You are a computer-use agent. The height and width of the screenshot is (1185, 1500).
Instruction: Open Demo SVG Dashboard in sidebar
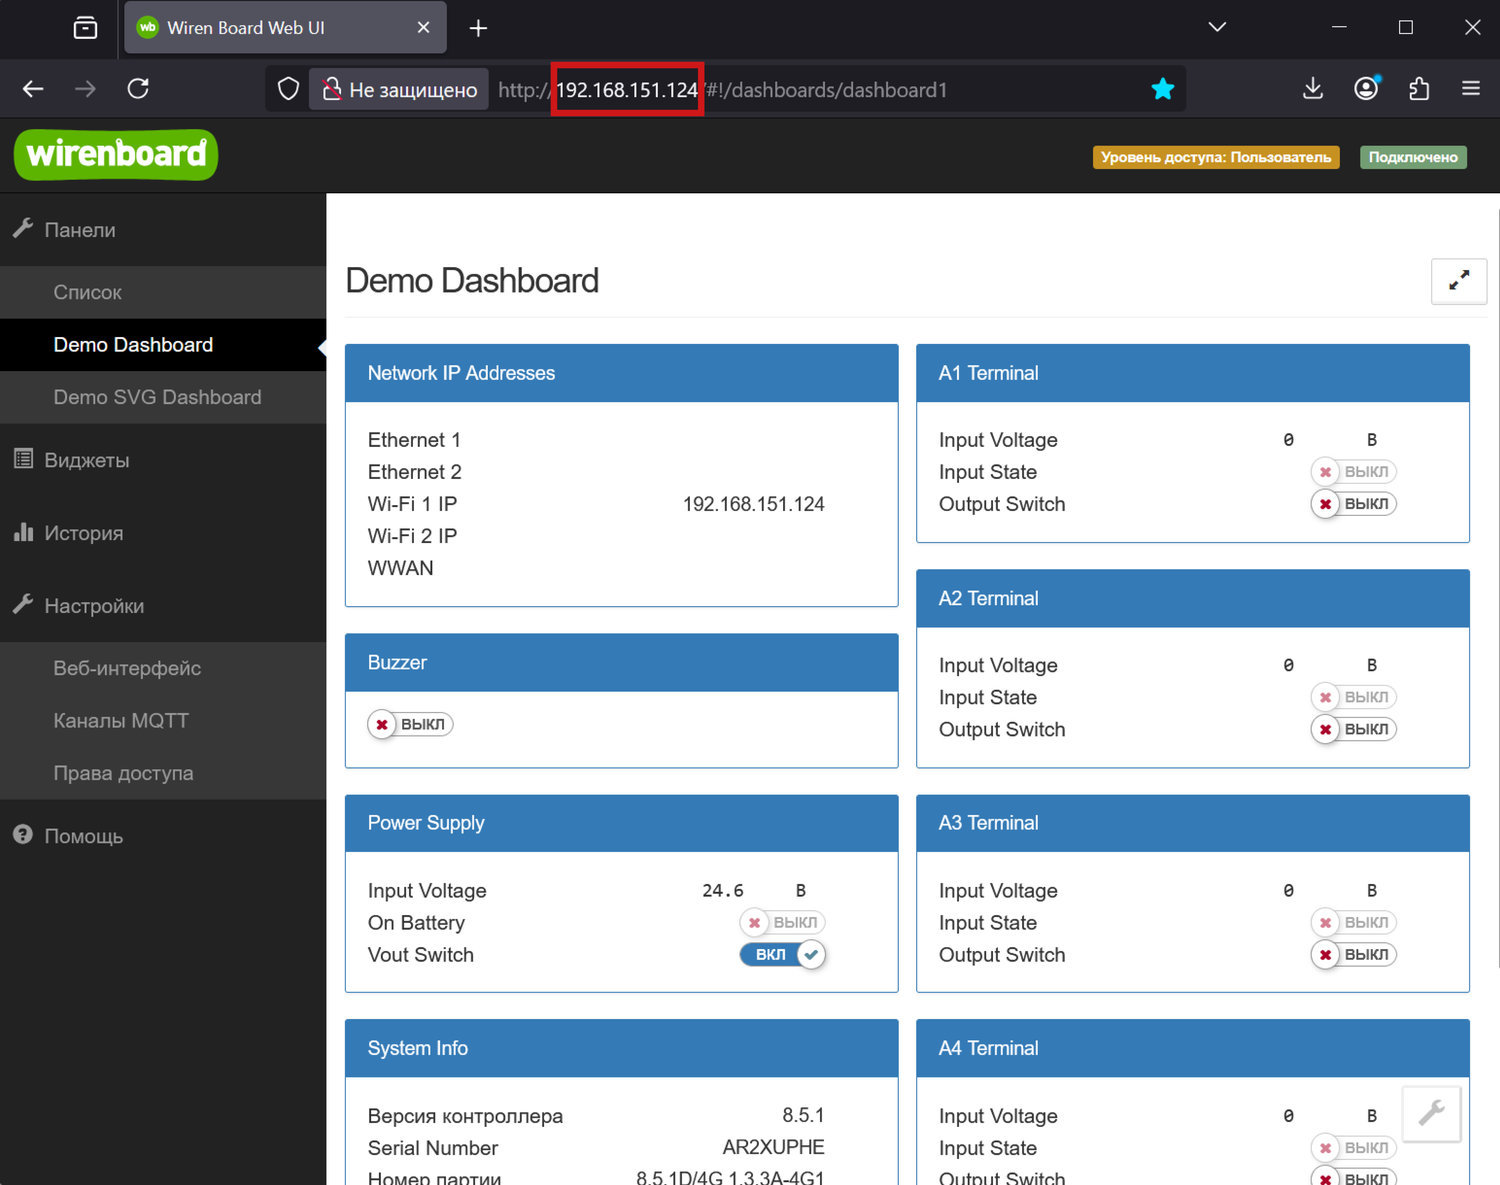point(157,397)
